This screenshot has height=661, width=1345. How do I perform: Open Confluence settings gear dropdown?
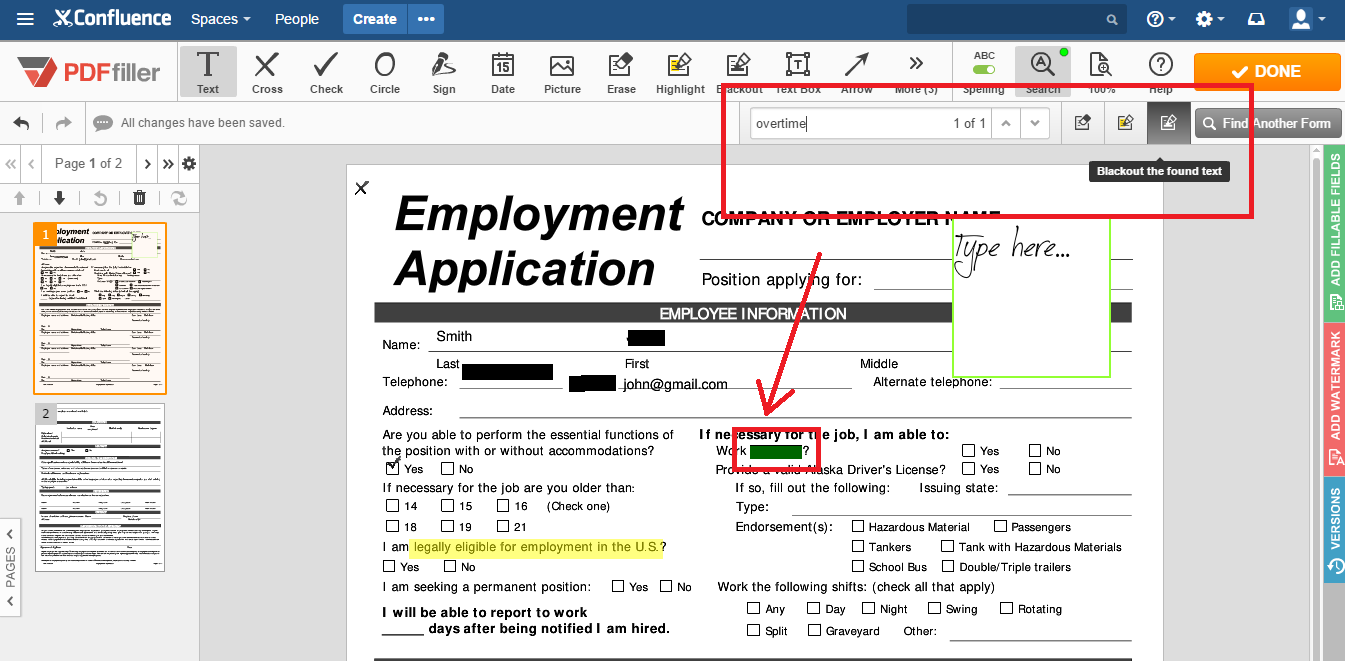(x=1210, y=19)
